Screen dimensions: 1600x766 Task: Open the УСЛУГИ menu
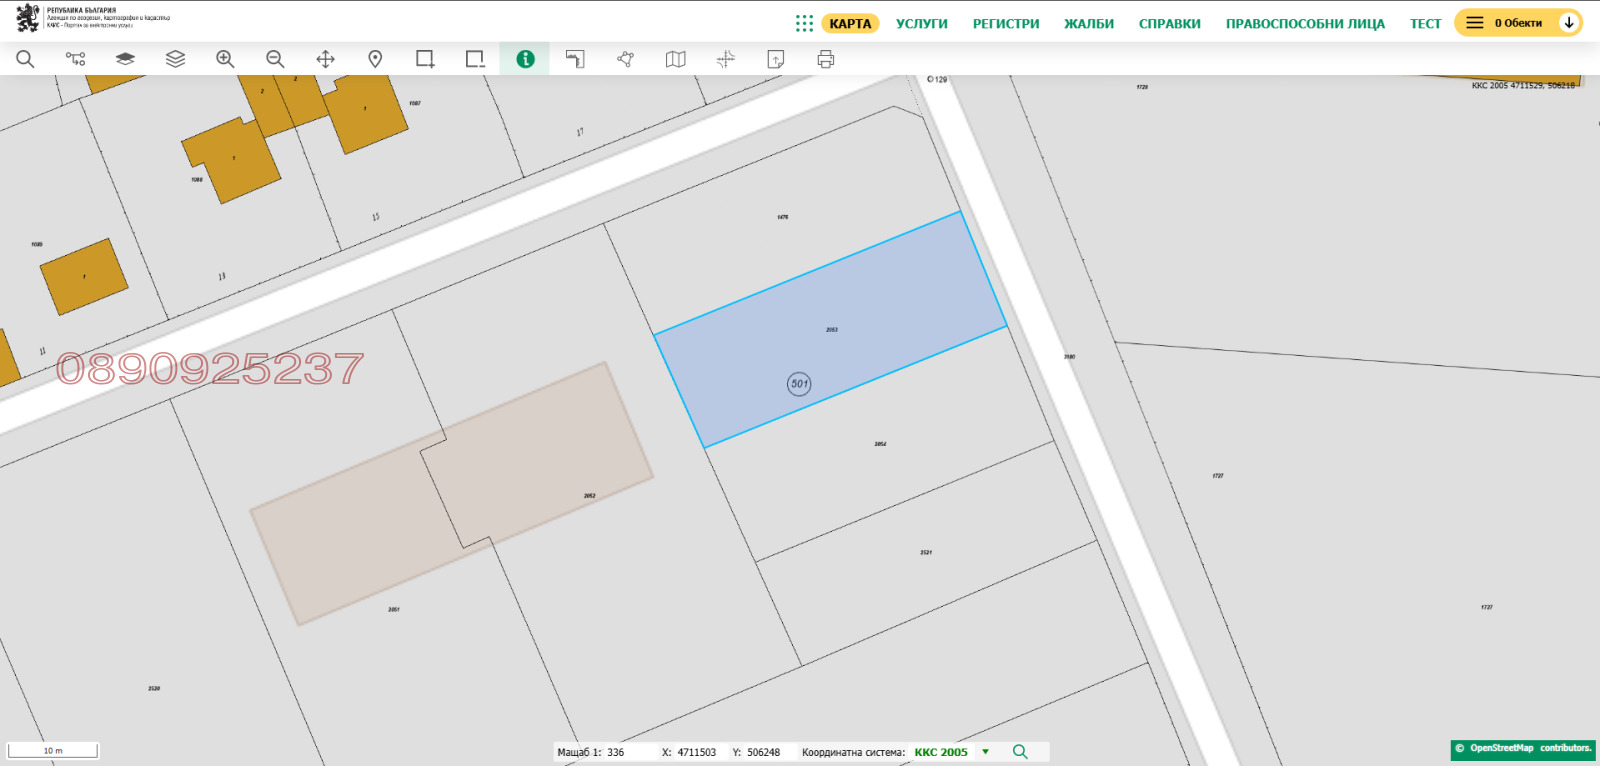(x=921, y=23)
